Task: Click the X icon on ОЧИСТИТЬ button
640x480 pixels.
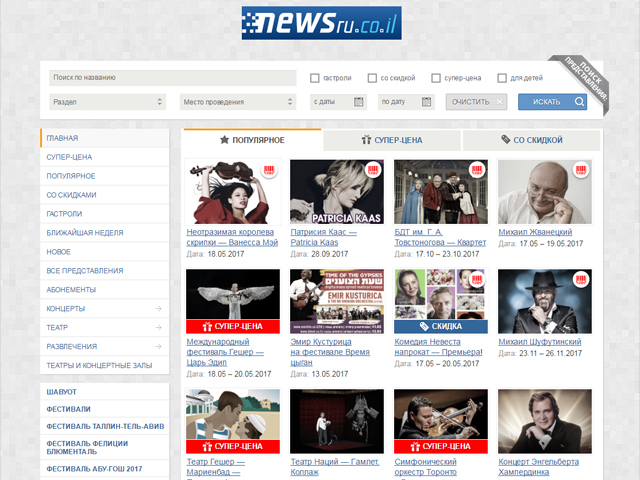Action: point(500,102)
